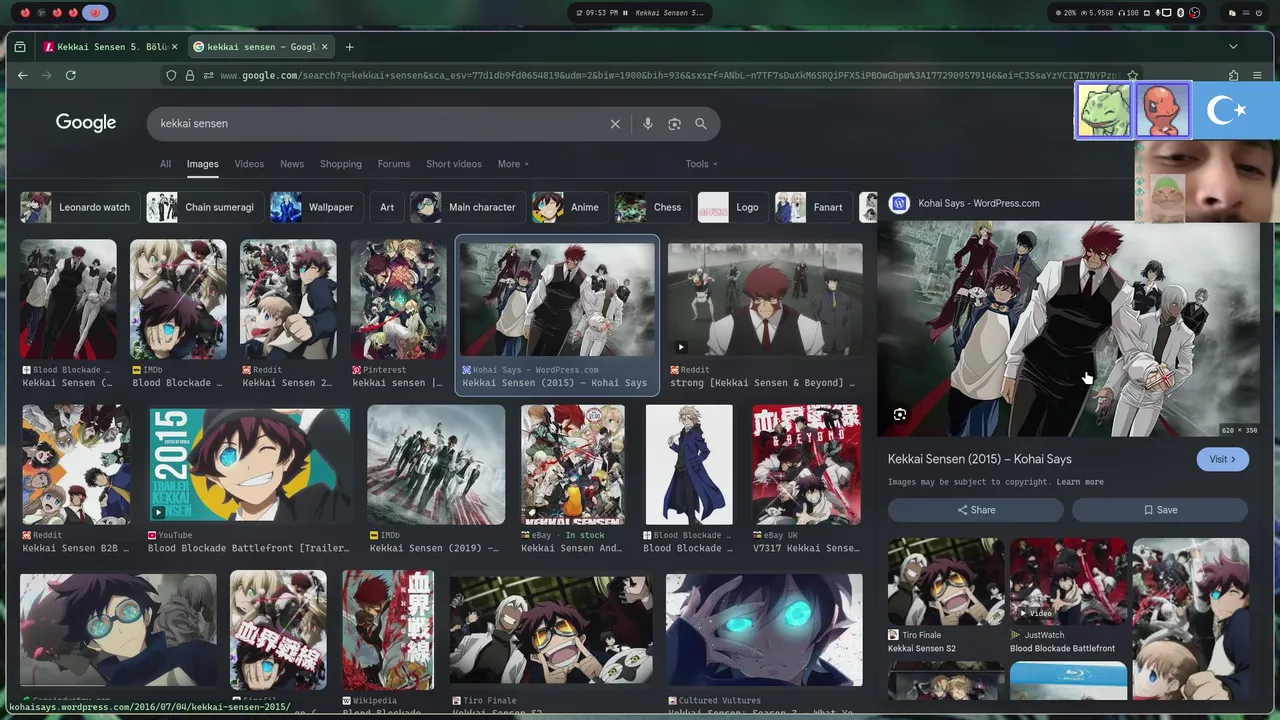Search inside image with lens icon on preview
Viewport: 1280px width, 720px height.
[x=900, y=415]
